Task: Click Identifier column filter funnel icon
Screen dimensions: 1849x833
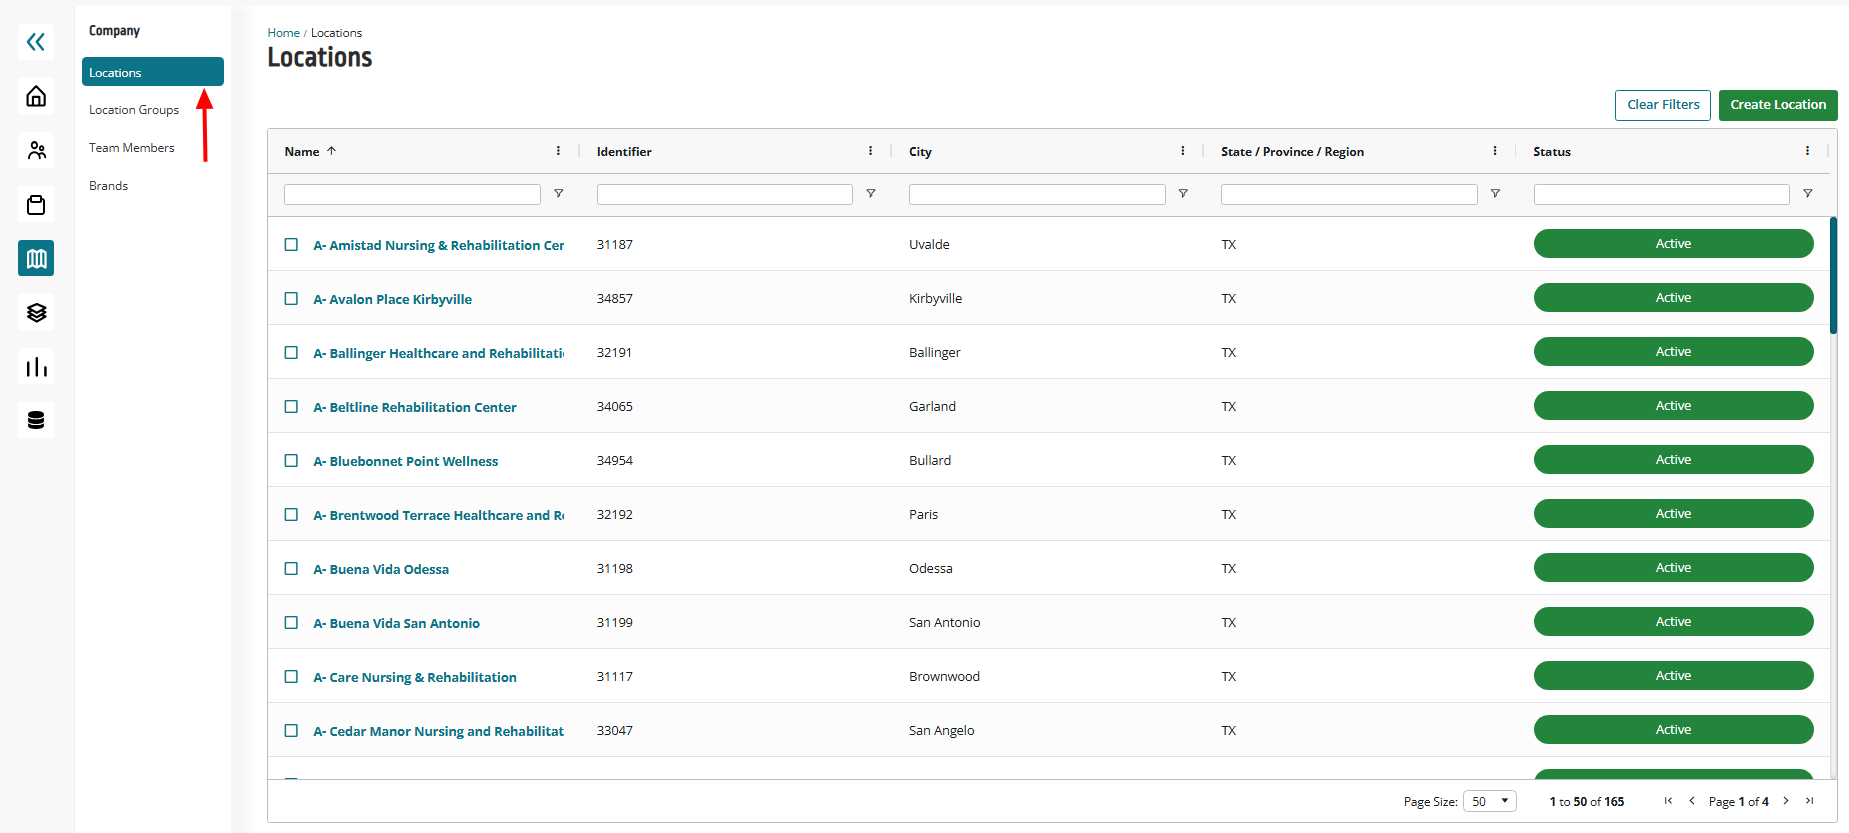Action: (871, 194)
